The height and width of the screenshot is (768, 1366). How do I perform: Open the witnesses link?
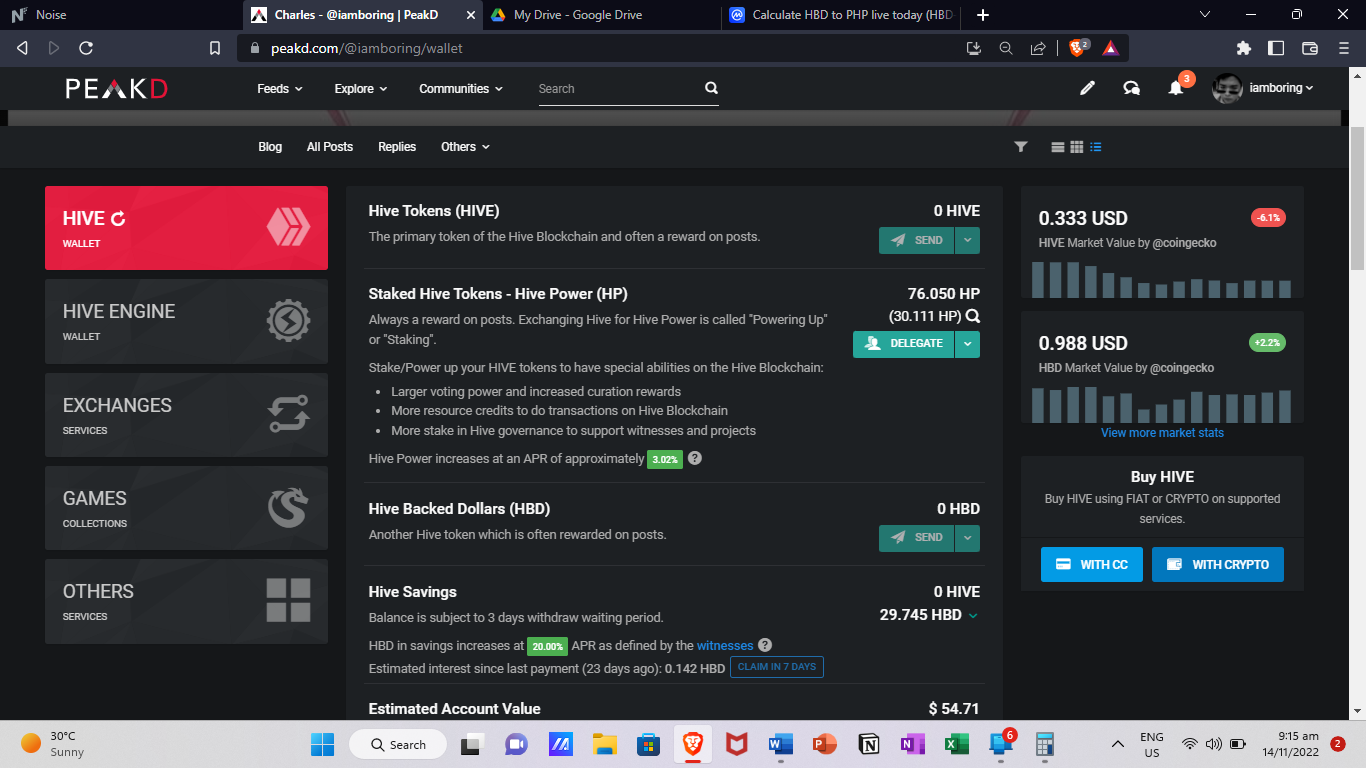[x=725, y=645]
